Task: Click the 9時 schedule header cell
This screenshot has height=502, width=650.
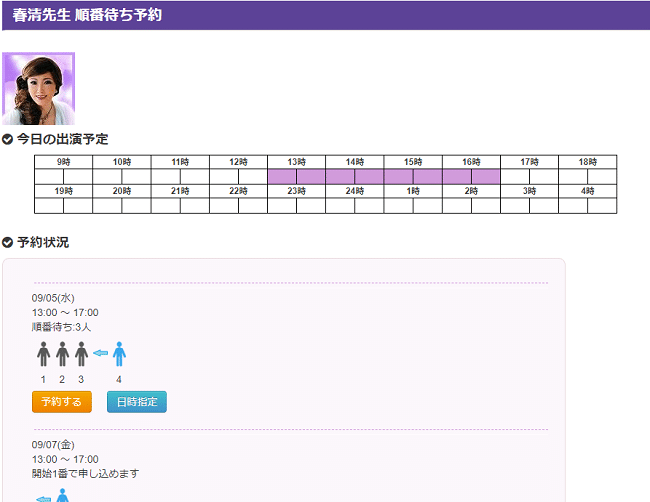Action: click(x=63, y=162)
